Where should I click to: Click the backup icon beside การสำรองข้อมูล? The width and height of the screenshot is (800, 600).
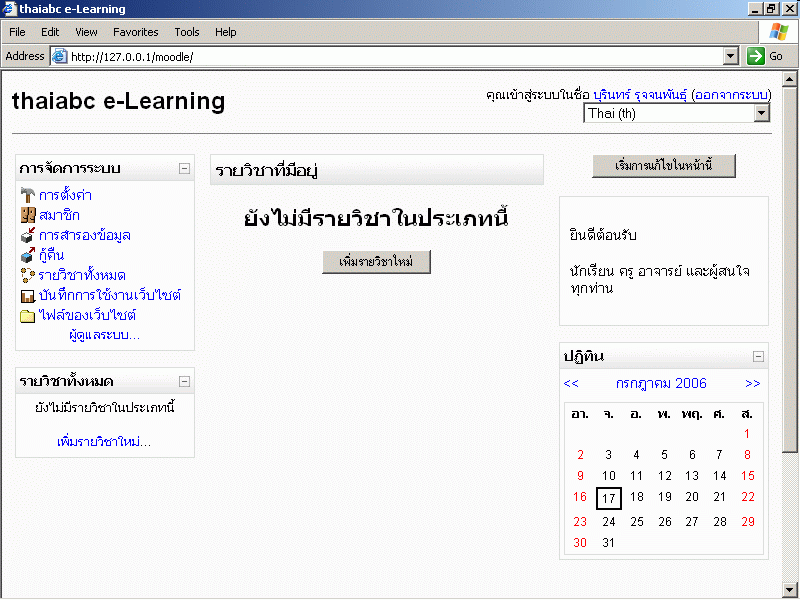pos(28,236)
